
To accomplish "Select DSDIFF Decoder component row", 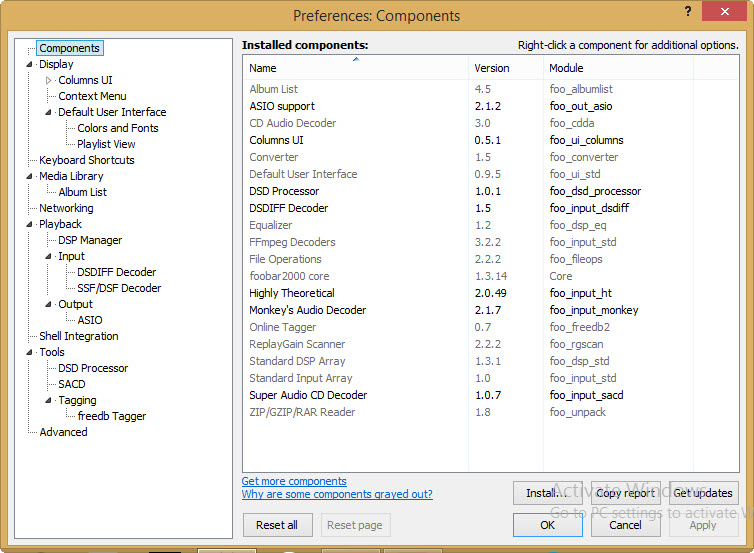I will pos(490,208).
